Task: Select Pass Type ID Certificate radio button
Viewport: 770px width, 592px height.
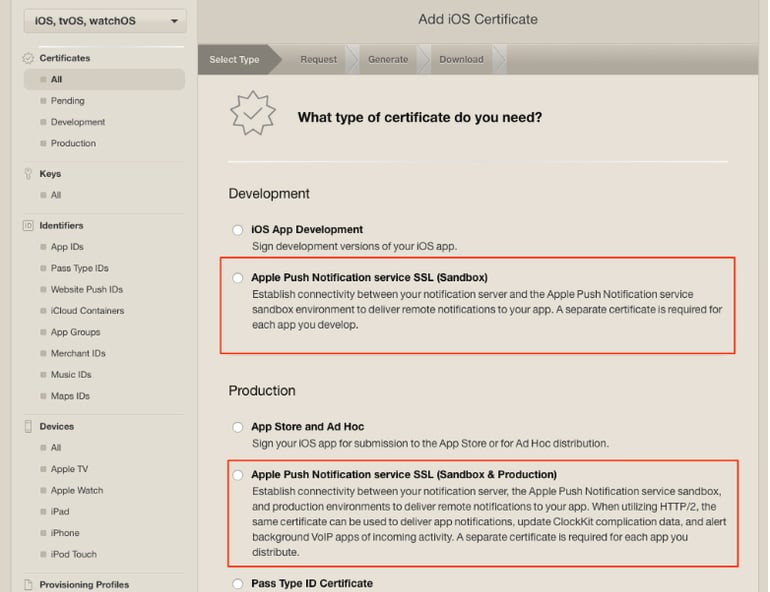Action: (237, 584)
